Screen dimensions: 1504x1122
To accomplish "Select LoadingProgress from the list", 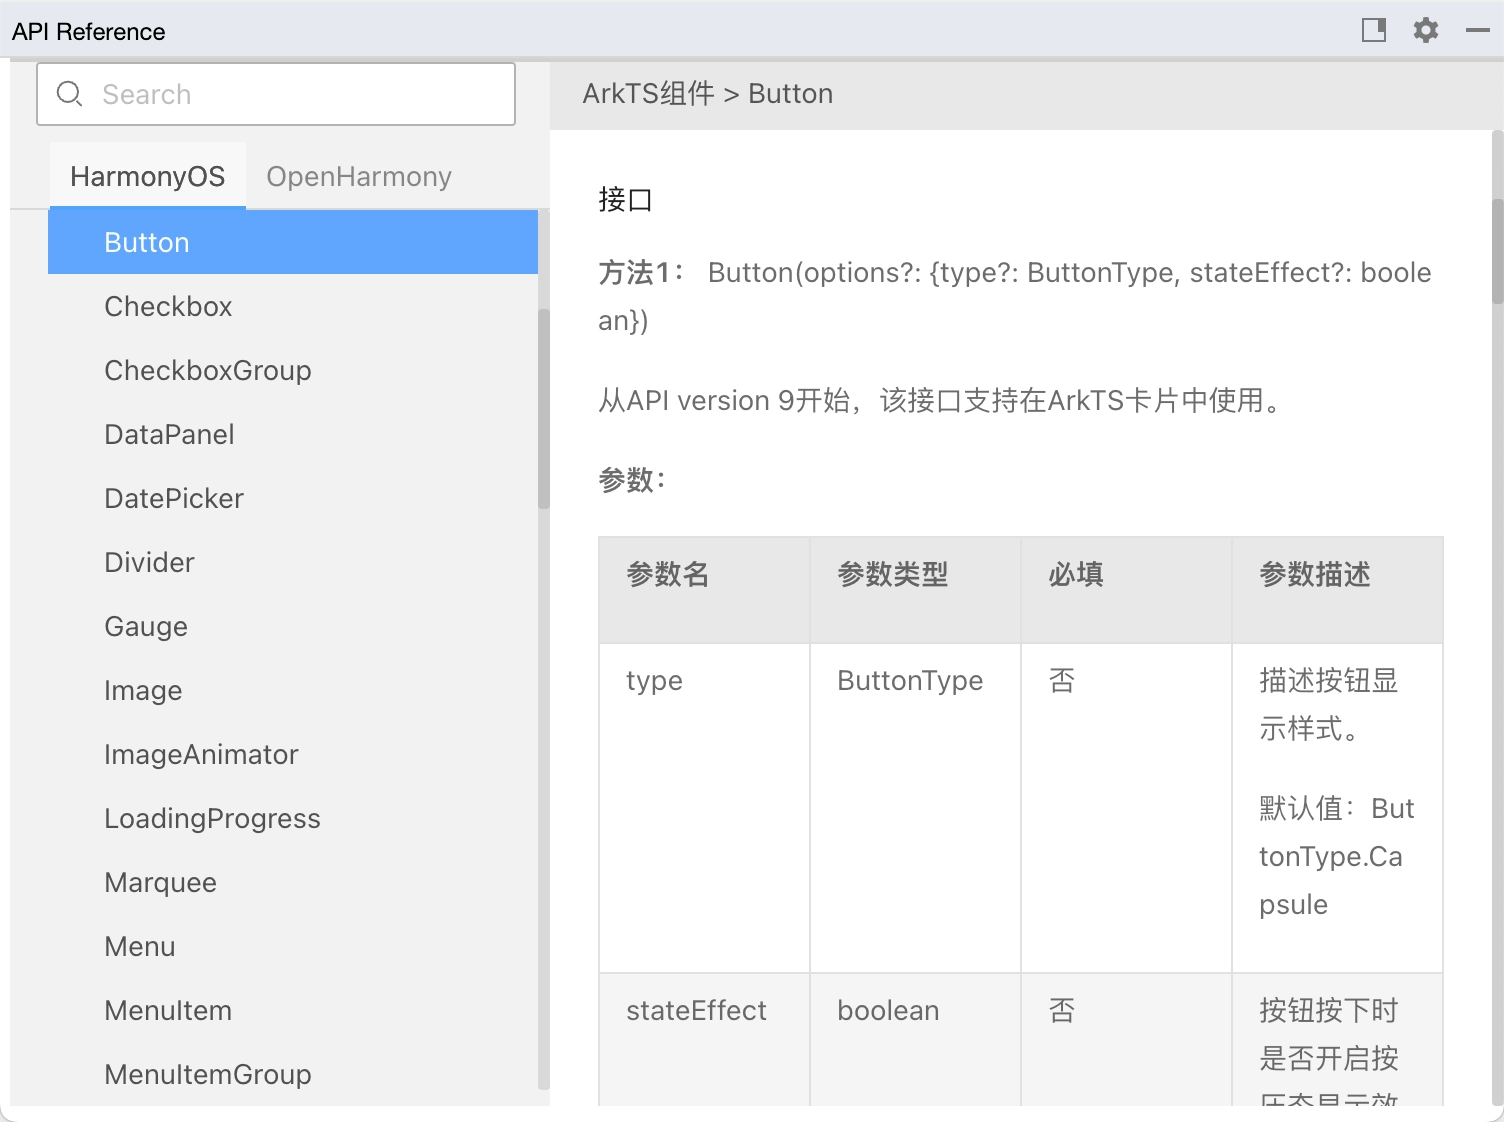I will (212, 819).
